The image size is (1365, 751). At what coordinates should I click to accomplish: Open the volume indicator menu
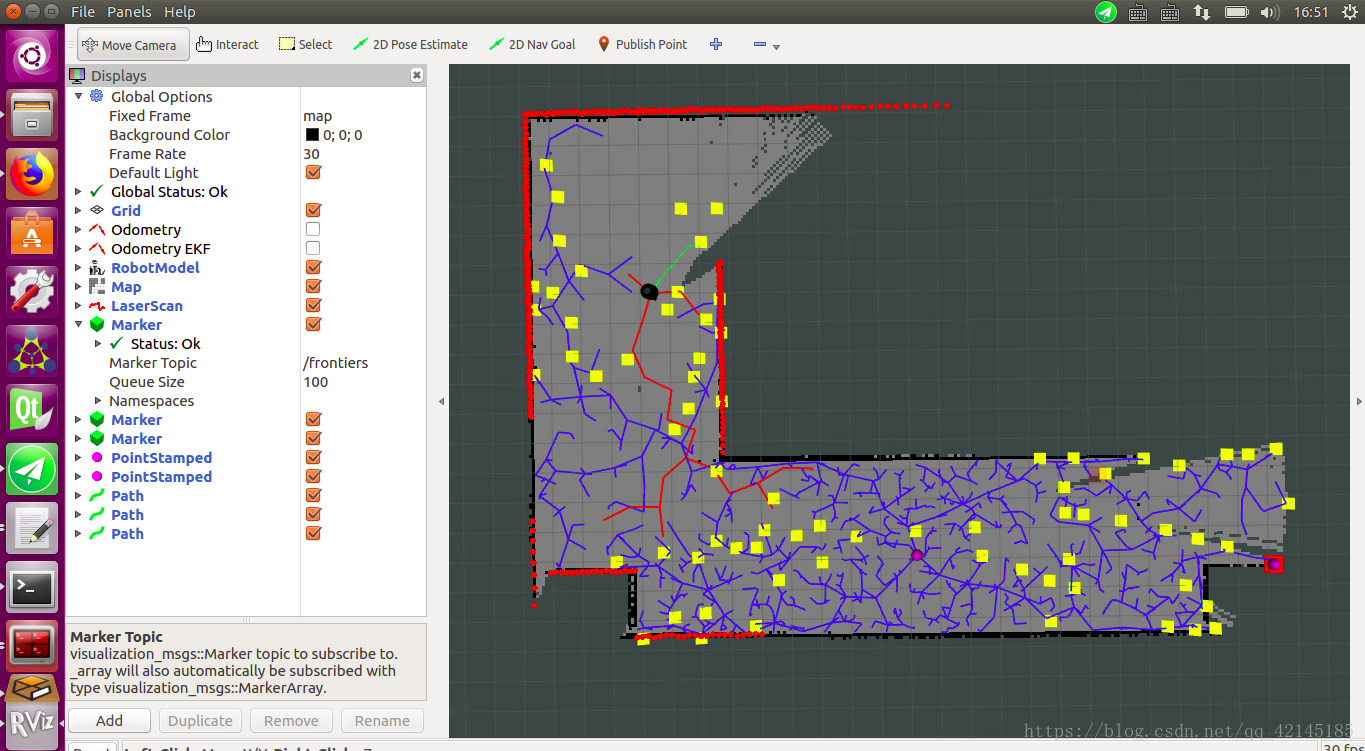(1270, 12)
